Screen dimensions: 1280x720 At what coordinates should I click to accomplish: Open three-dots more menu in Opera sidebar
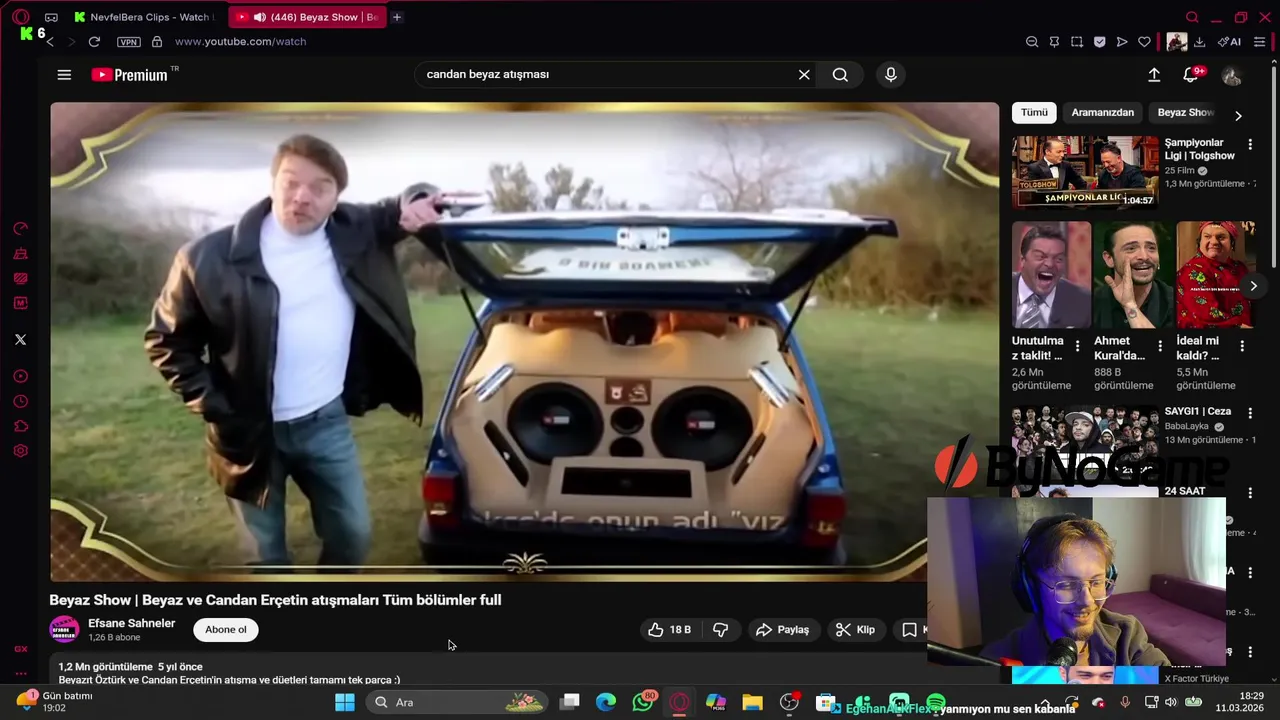coord(20,673)
